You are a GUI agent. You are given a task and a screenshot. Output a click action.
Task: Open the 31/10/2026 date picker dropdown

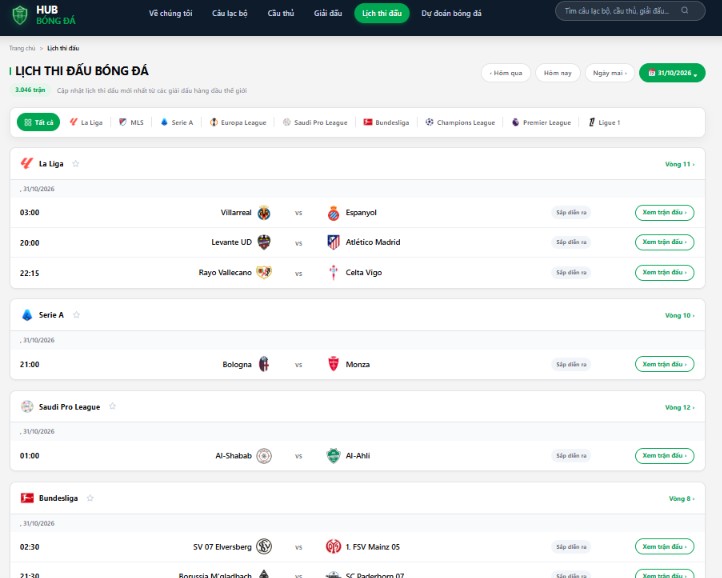(x=672, y=73)
